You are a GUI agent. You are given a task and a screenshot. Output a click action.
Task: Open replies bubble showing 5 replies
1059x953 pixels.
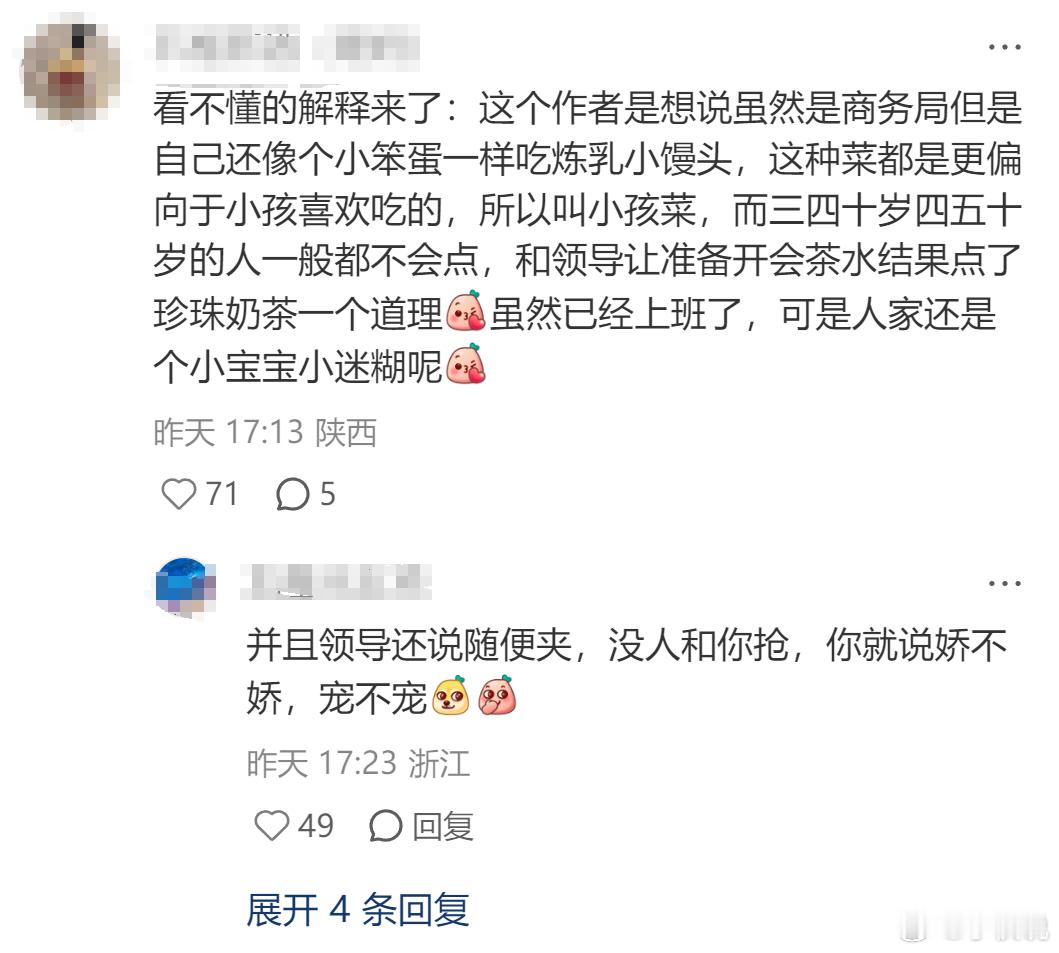292,494
